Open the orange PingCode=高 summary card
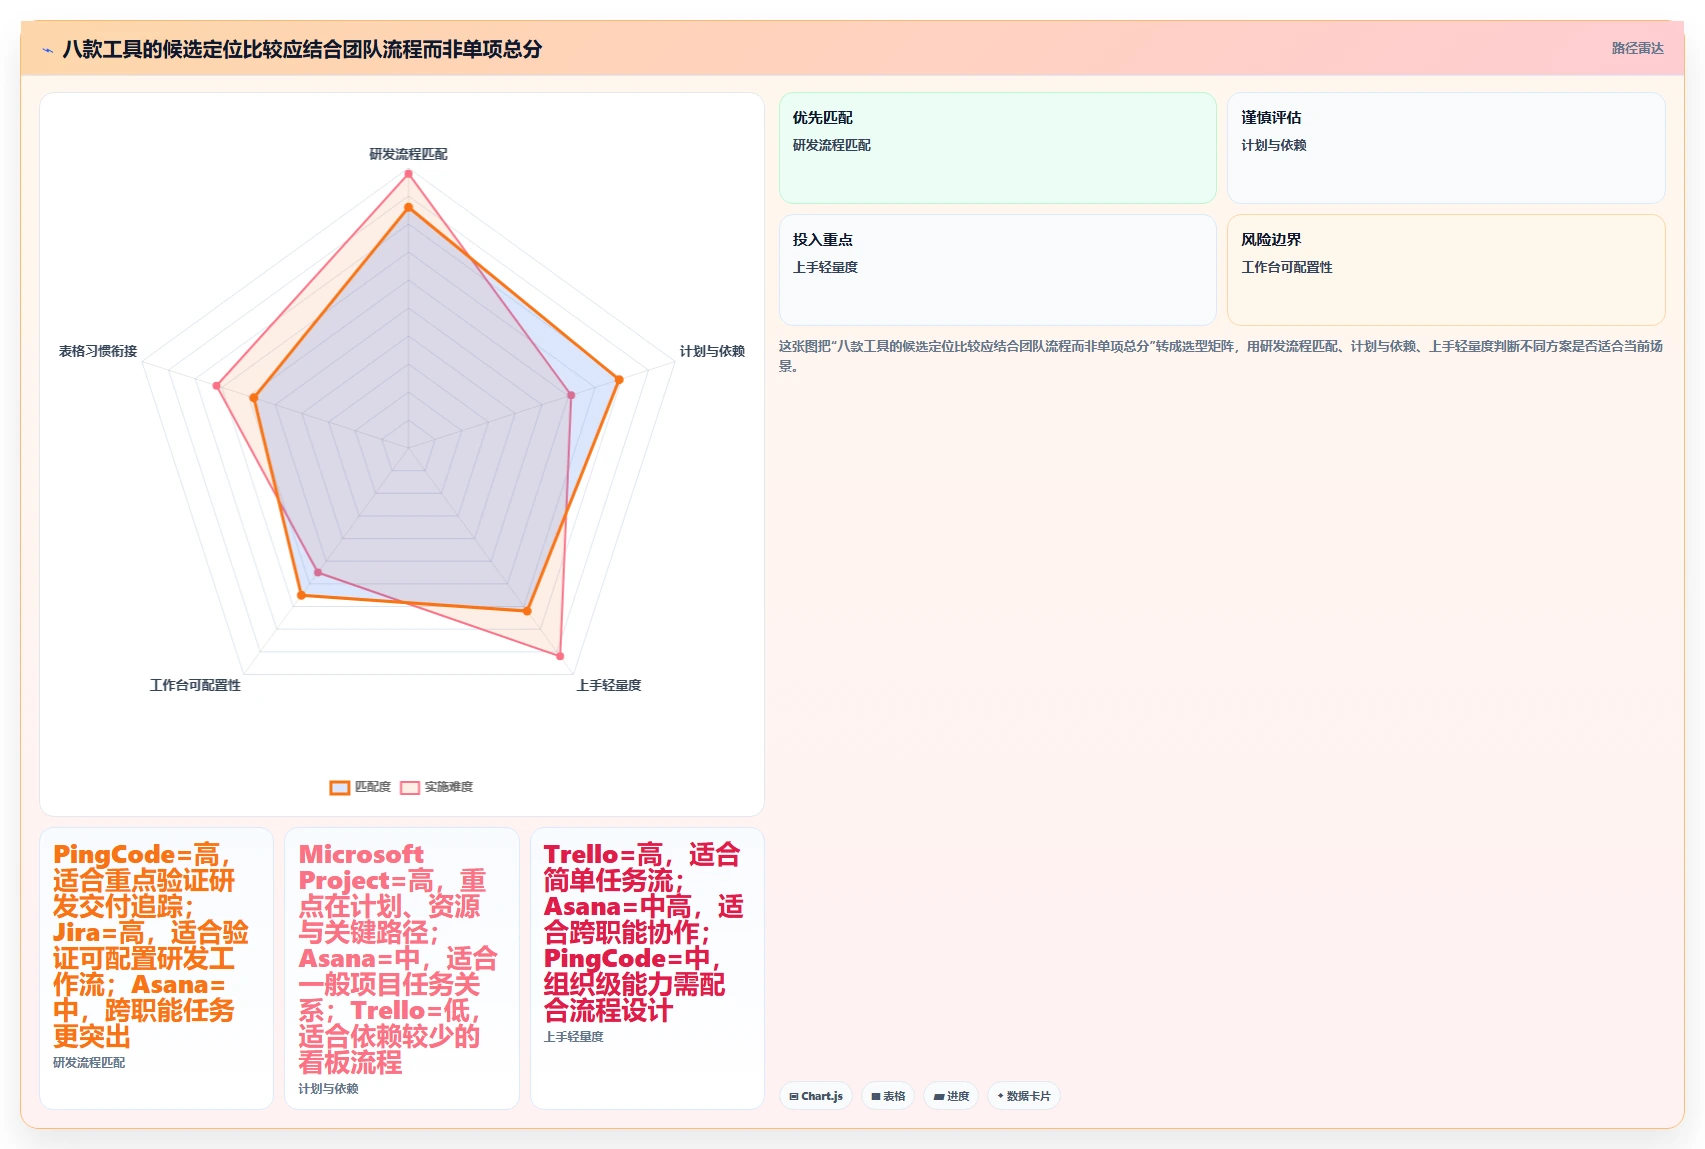This screenshot has height=1149, width=1705. tap(156, 968)
